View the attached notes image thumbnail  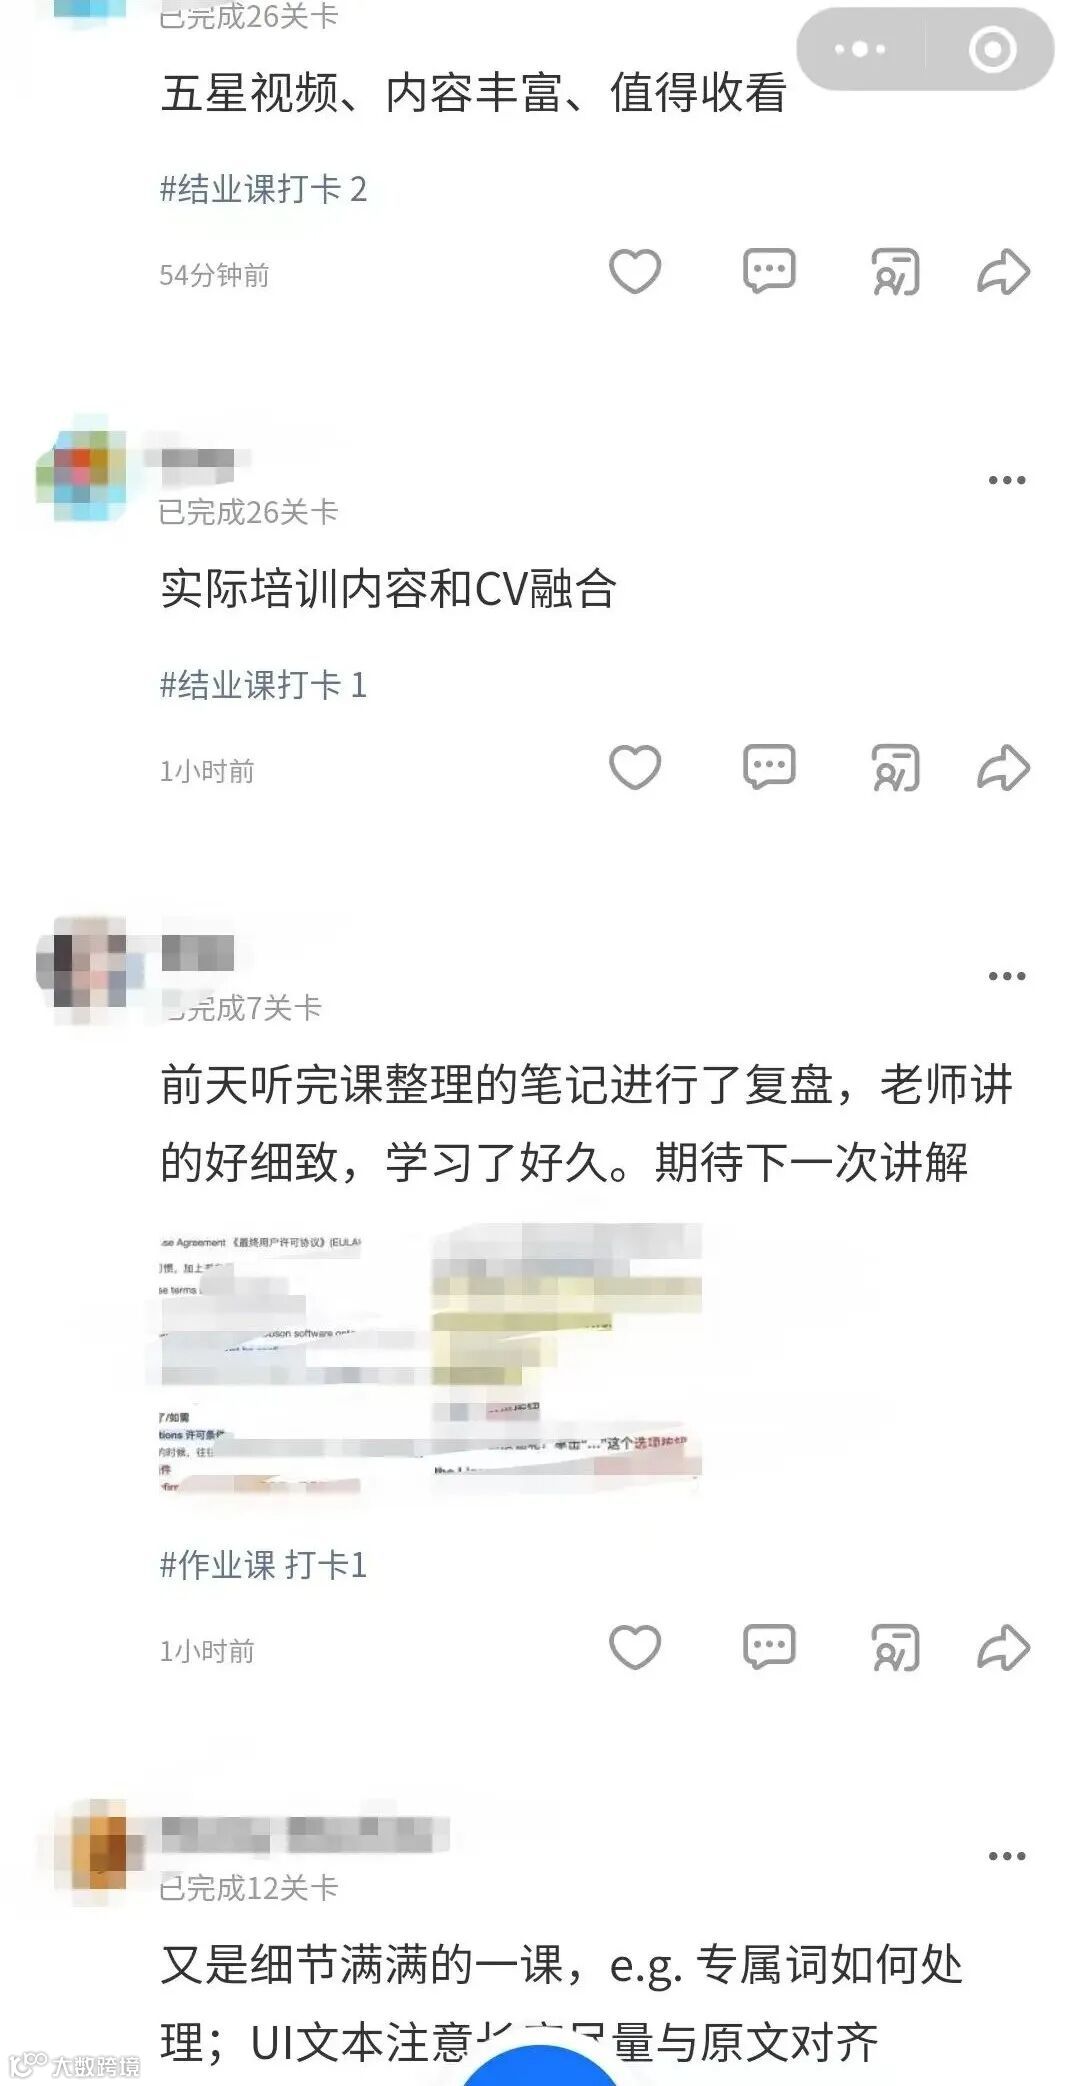[x=430, y=1358]
